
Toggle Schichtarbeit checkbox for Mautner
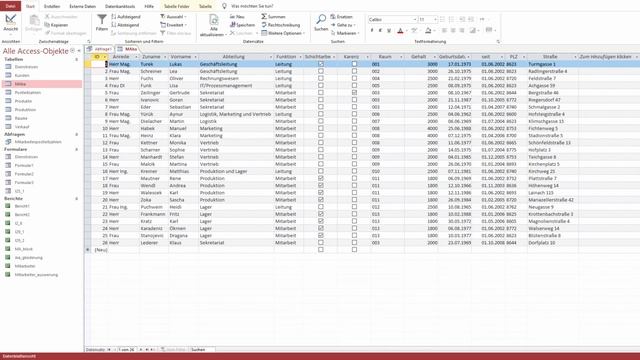[x=321, y=178]
